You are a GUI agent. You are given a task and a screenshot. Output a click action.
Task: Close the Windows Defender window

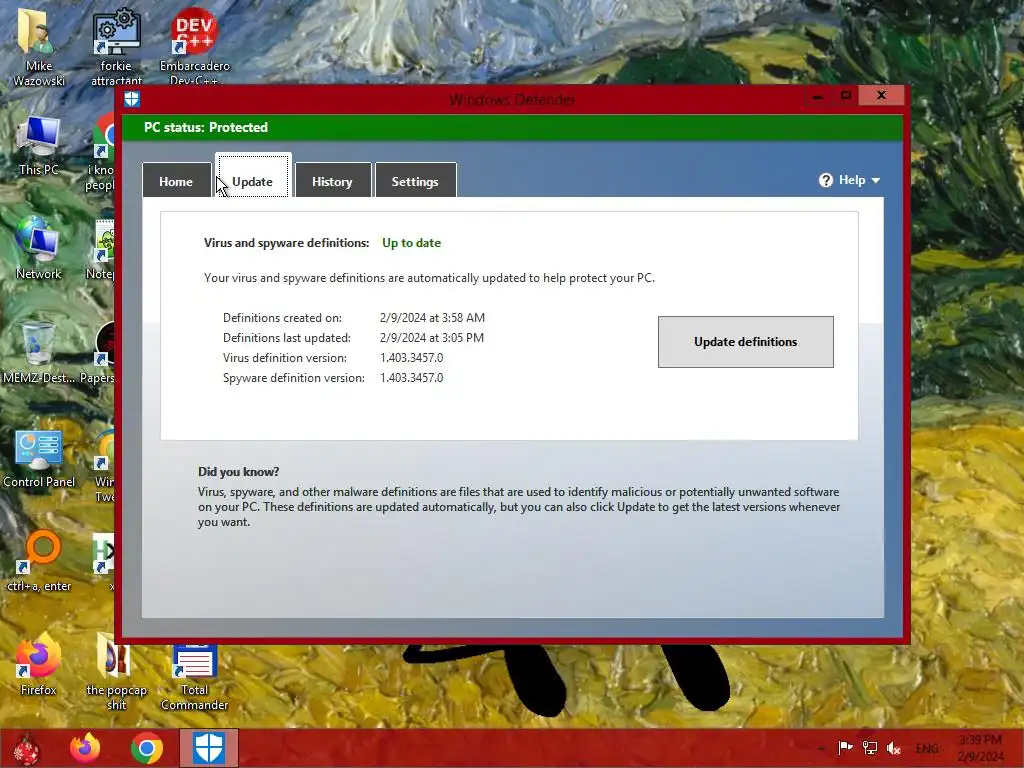tap(881, 95)
